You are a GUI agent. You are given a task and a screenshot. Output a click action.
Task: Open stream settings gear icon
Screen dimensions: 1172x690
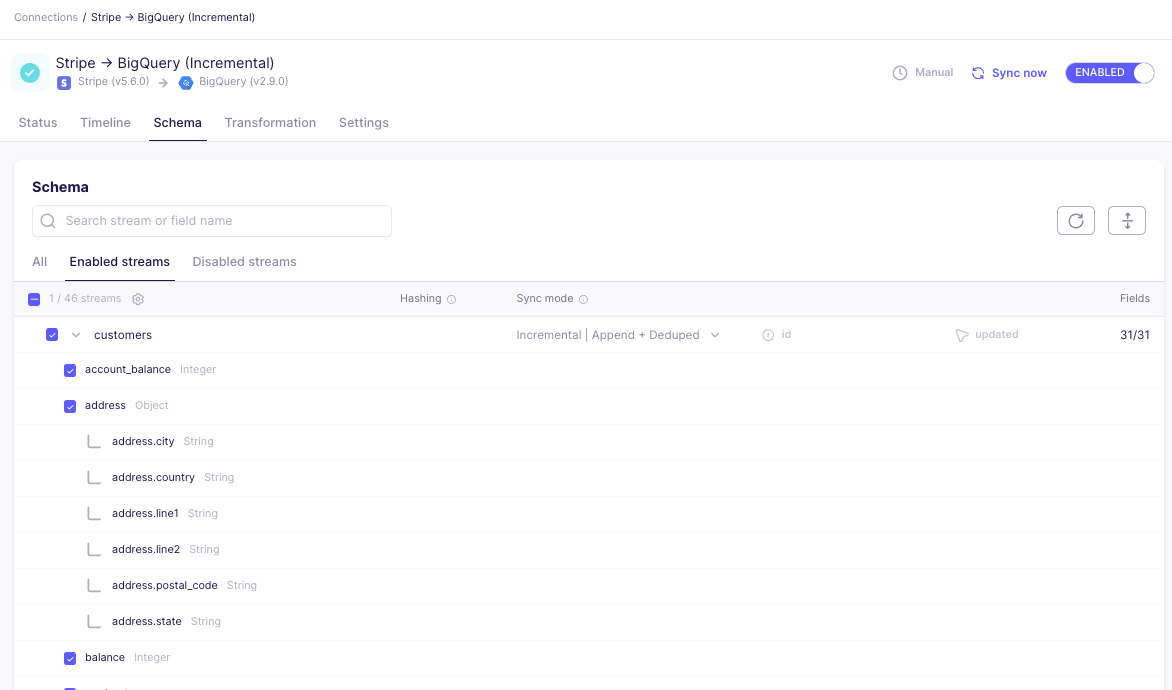138,299
